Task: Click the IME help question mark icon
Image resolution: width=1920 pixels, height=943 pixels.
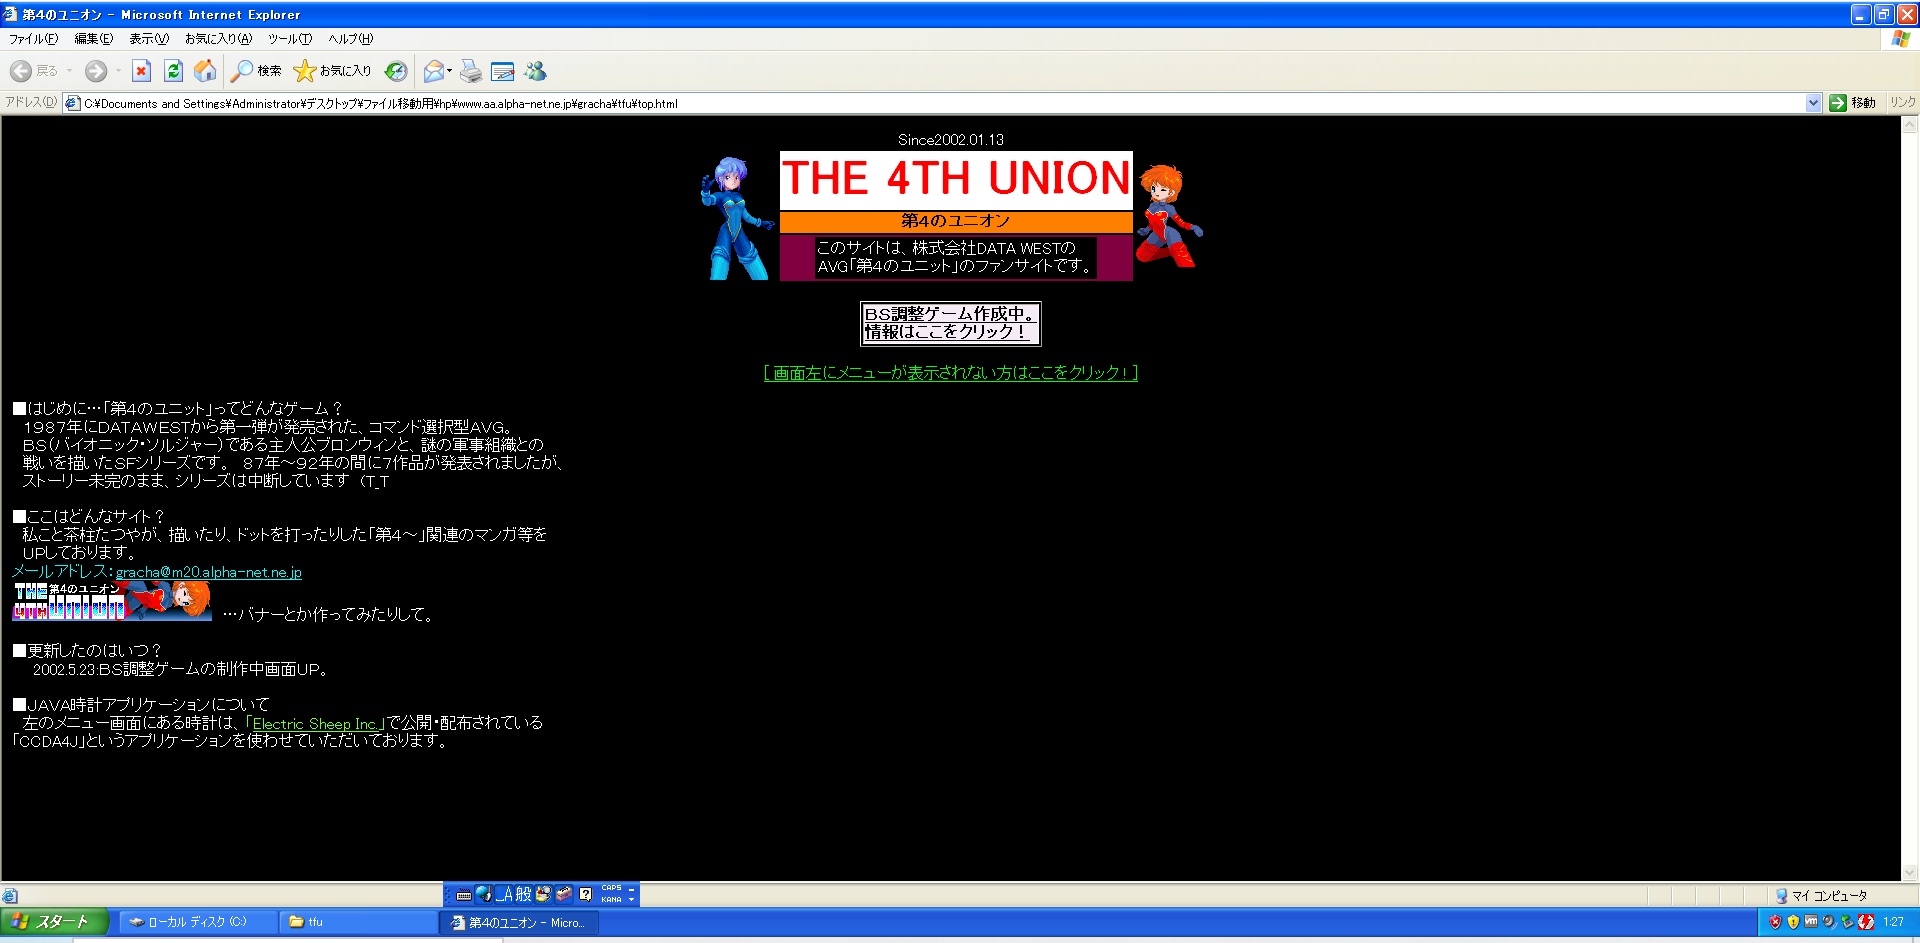Action: pos(586,894)
